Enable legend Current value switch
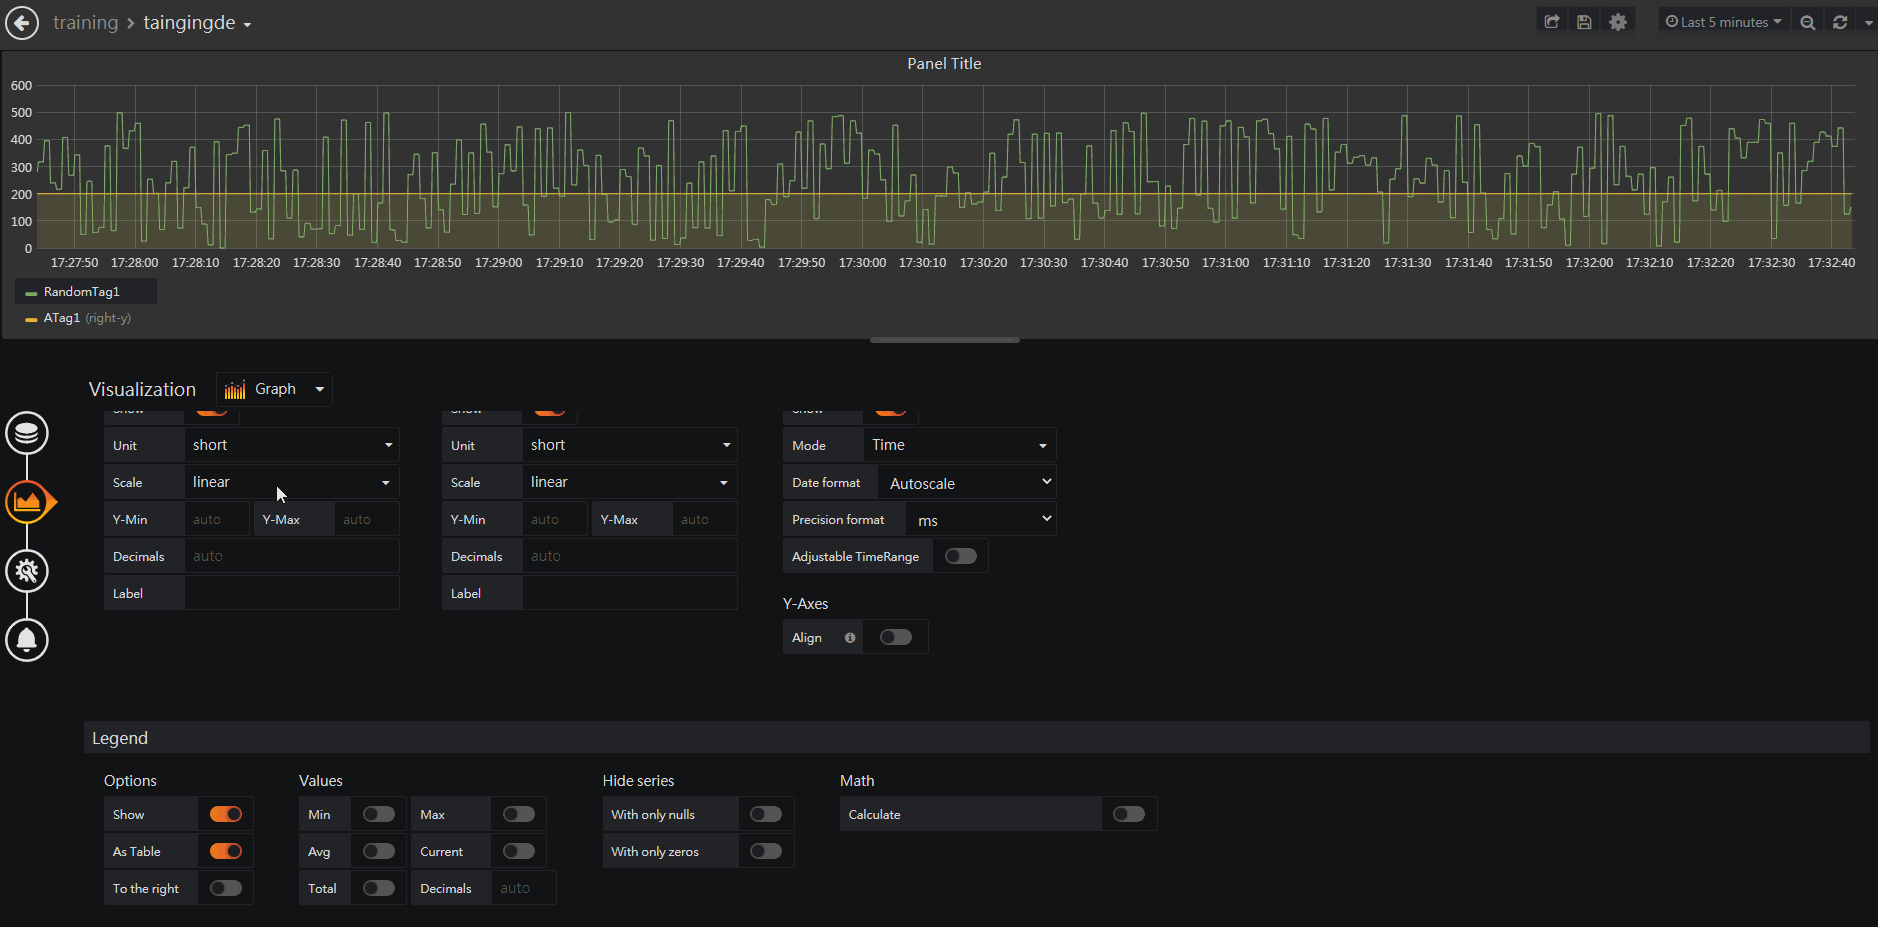The width and height of the screenshot is (1878, 927). (x=519, y=851)
